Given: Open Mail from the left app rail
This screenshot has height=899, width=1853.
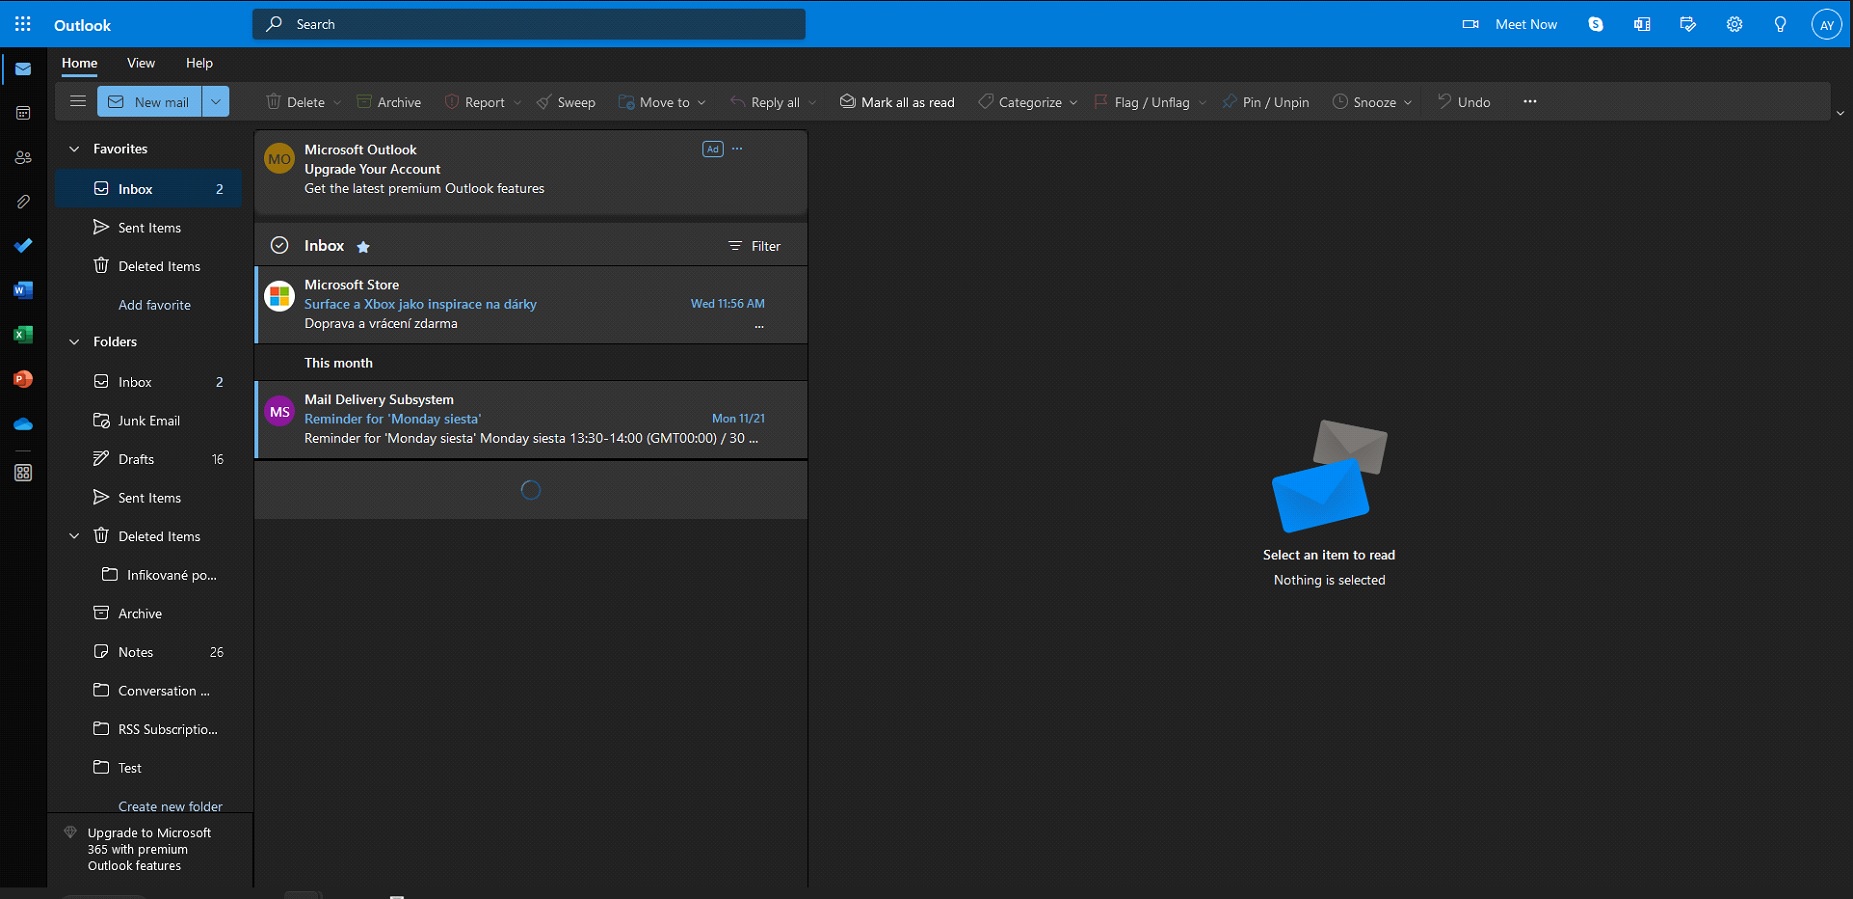Looking at the screenshot, I should (23, 69).
